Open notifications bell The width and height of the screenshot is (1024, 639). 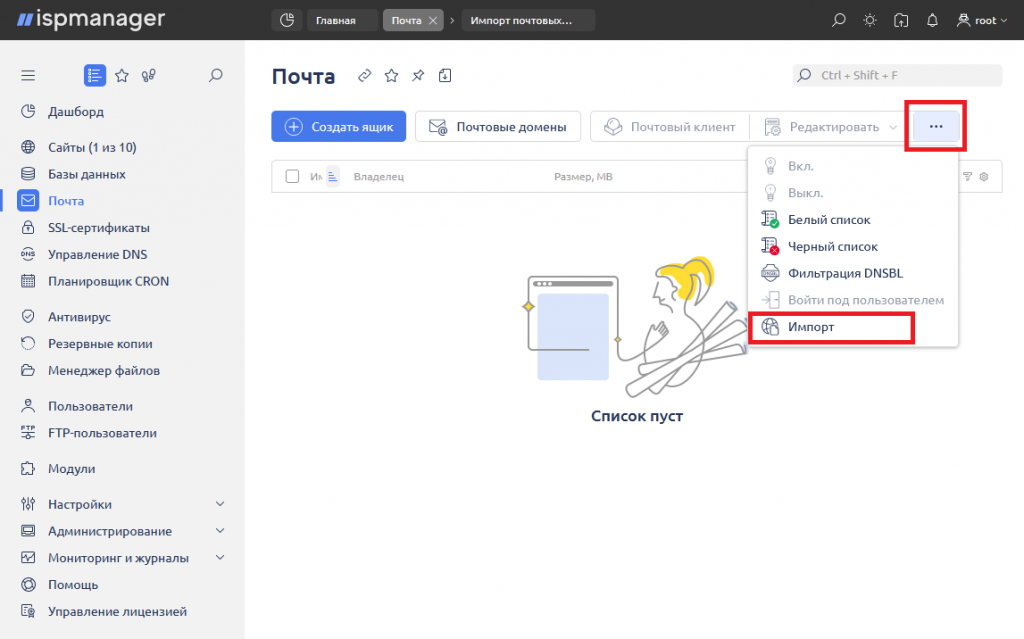(933, 20)
